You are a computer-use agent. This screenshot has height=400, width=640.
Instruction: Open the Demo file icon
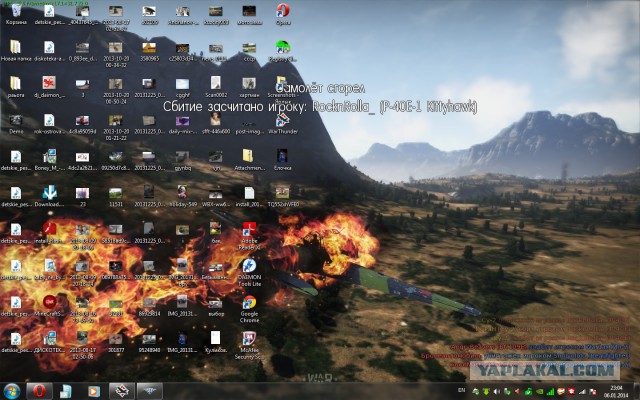16,123
